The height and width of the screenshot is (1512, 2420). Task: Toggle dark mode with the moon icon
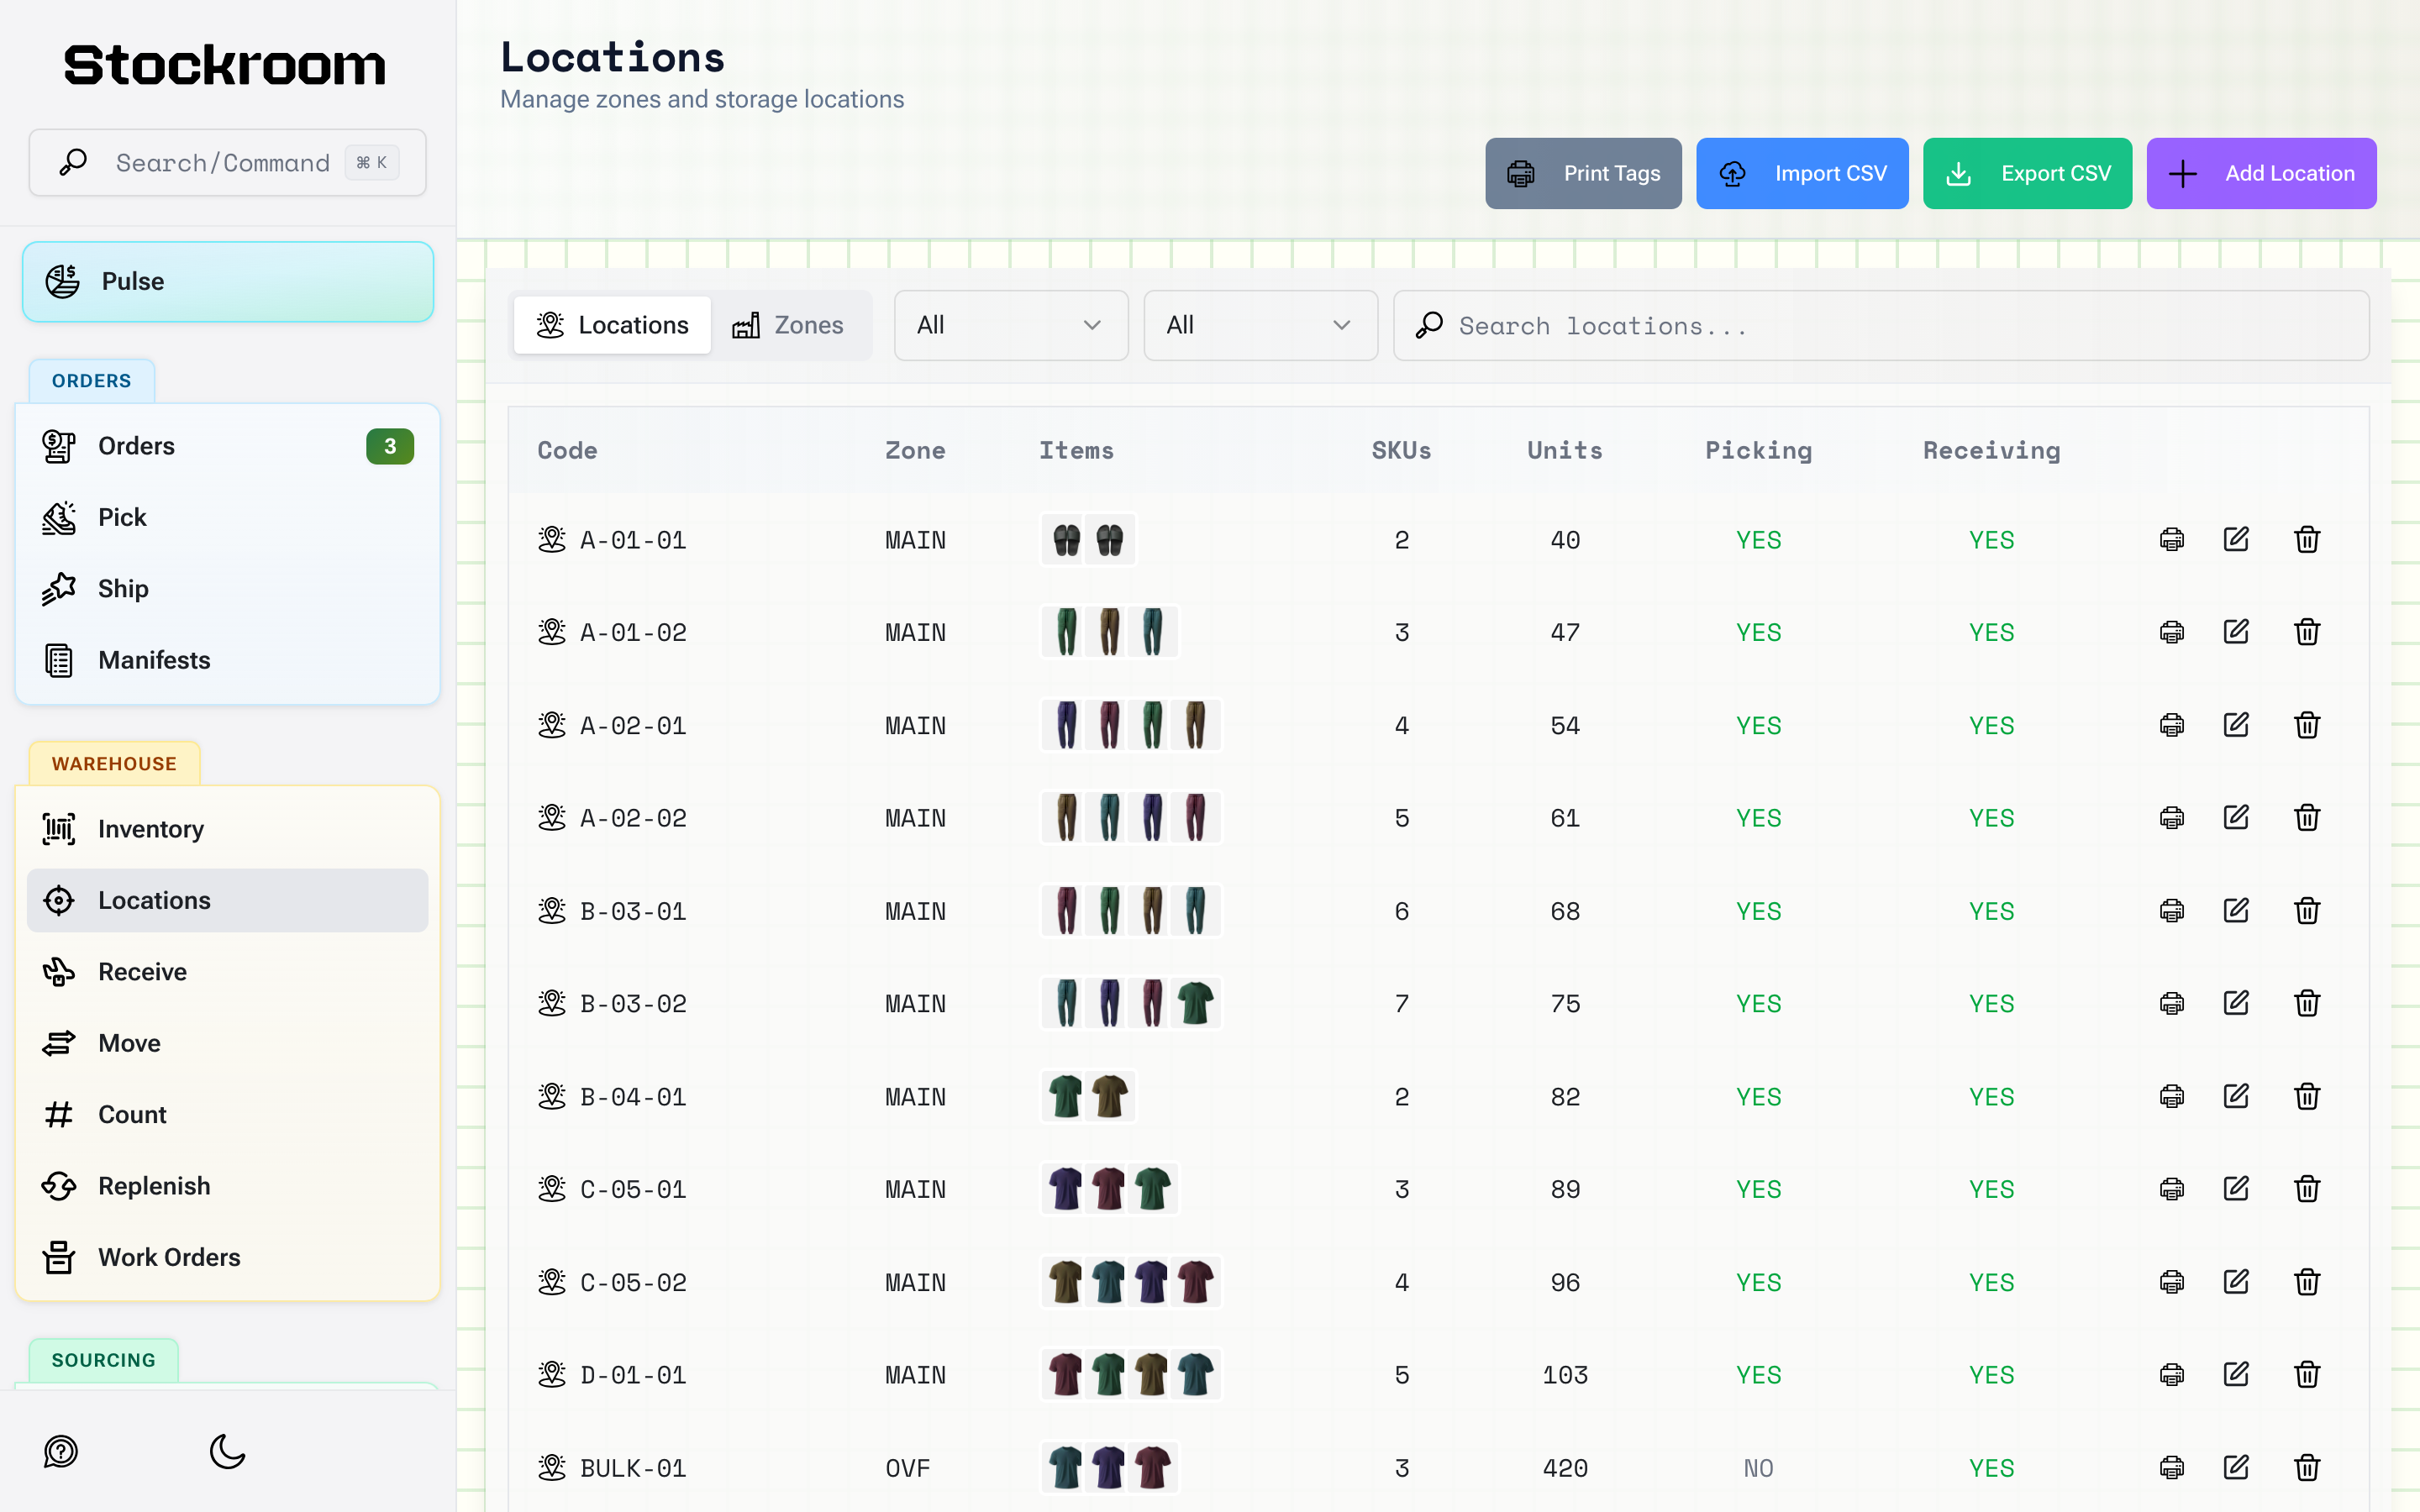pyautogui.click(x=227, y=1451)
